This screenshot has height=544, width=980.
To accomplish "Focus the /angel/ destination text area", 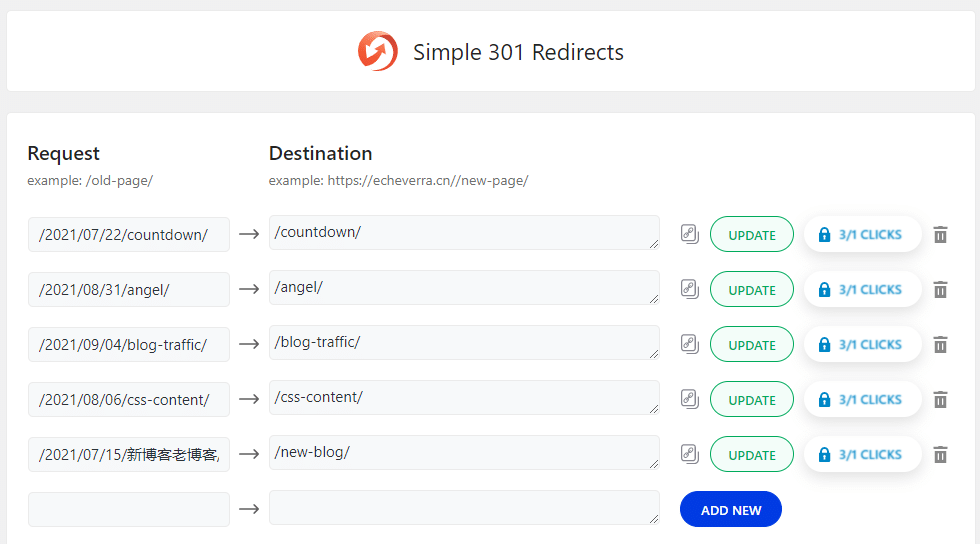I will [x=463, y=287].
